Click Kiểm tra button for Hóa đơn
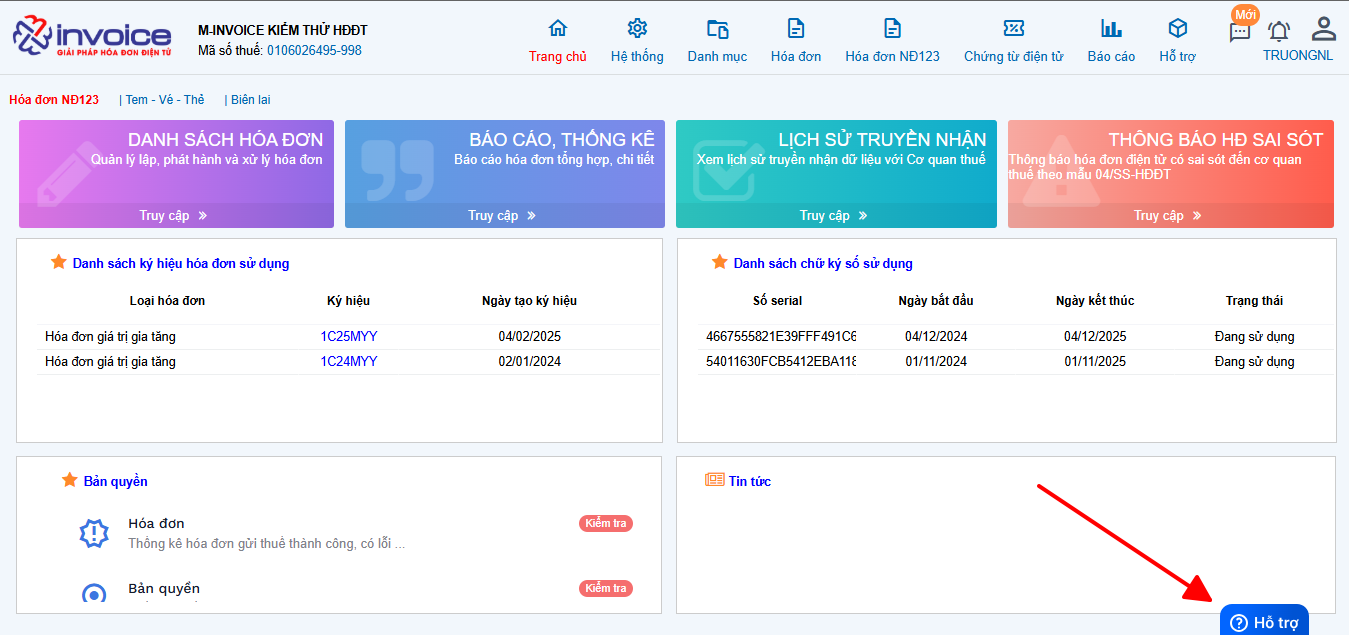The image size is (1349, 635). pyautogui.click(x=606, y=523)
